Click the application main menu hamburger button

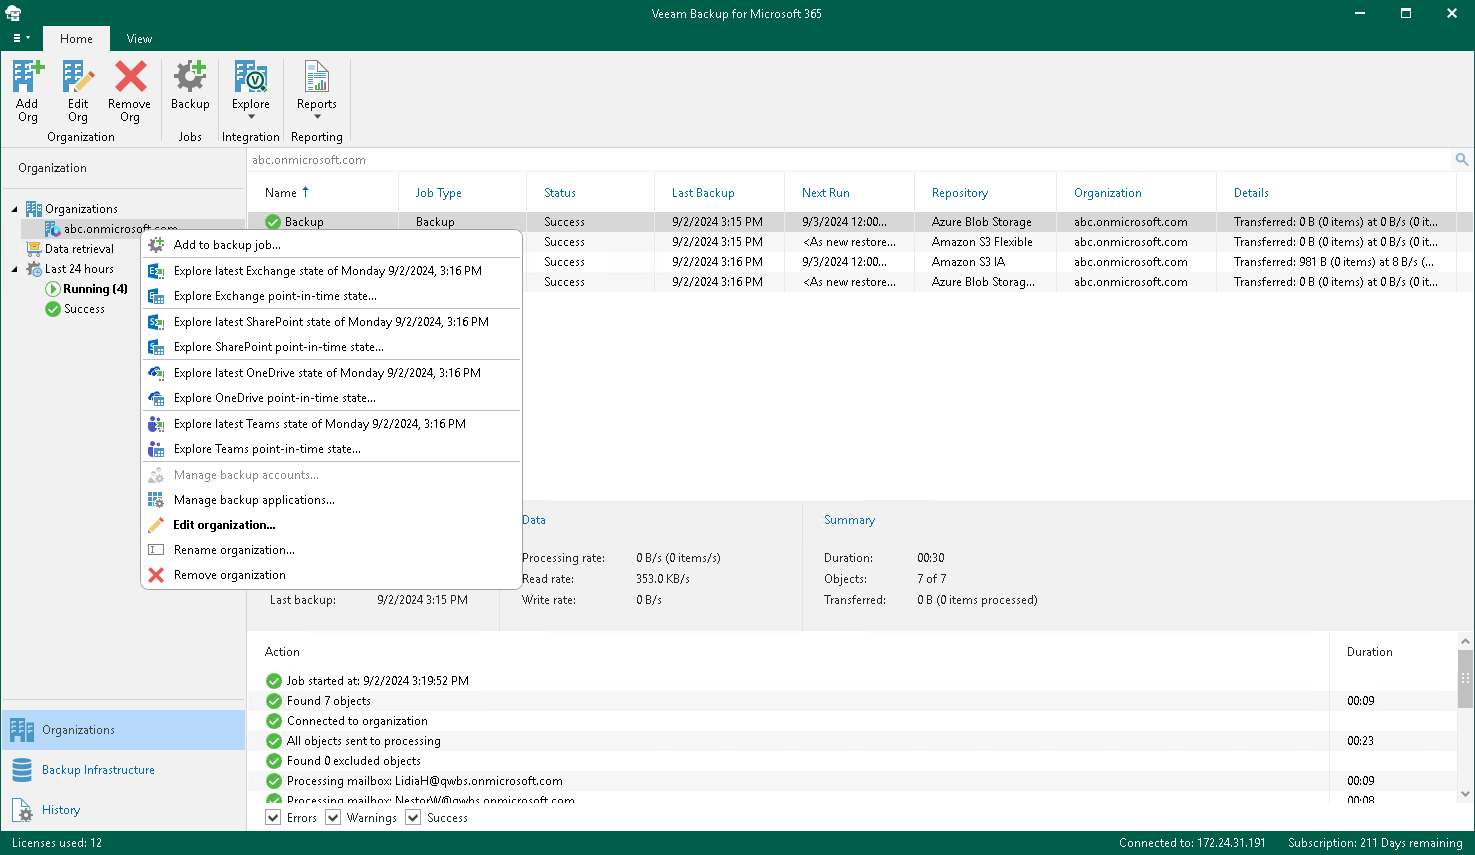click(20, 38)
